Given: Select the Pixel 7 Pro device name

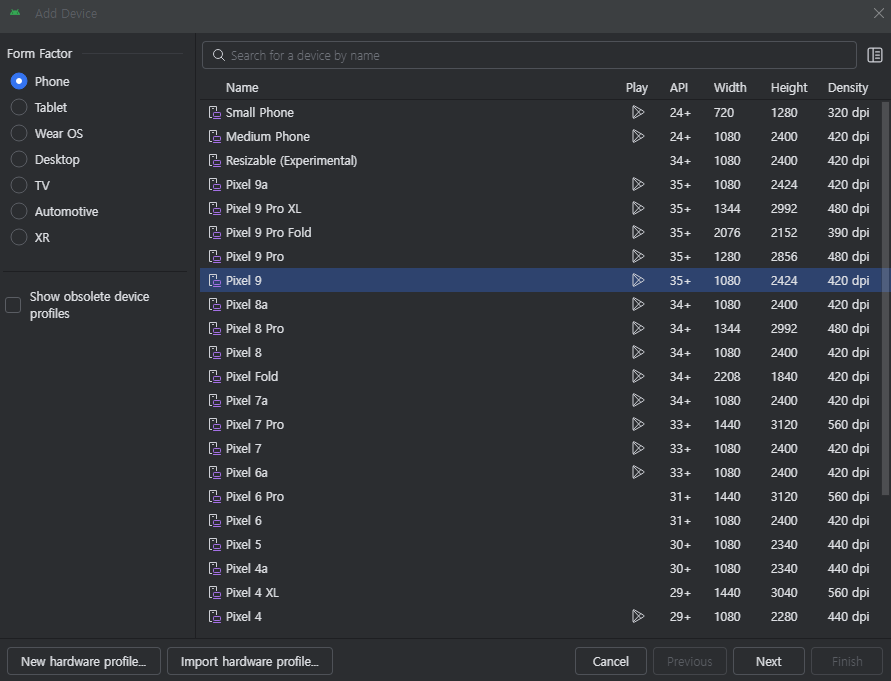Looking at the screenshot, I should [255, 424].
